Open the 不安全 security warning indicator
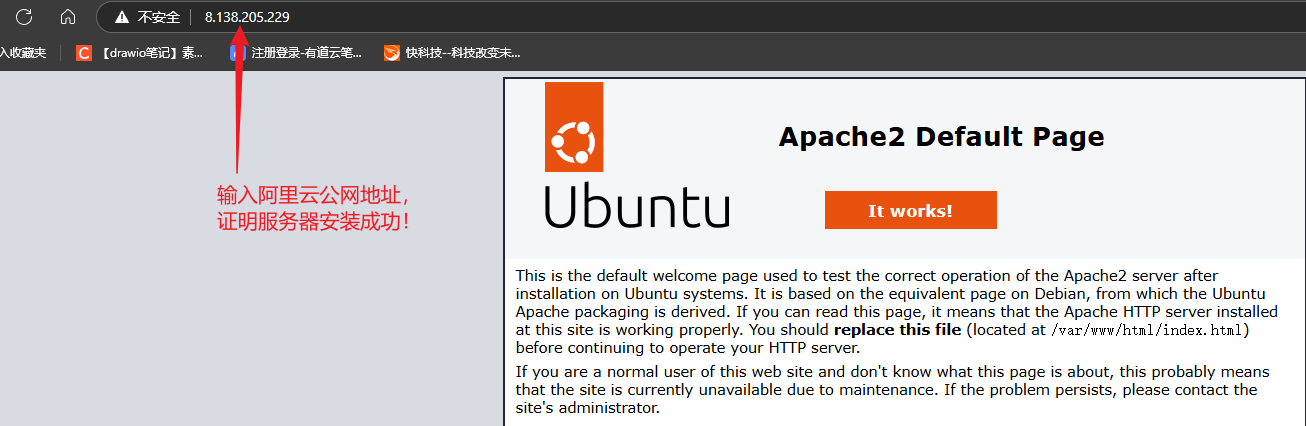This screenshot has width=1306, height=426. tap(147, 17)
